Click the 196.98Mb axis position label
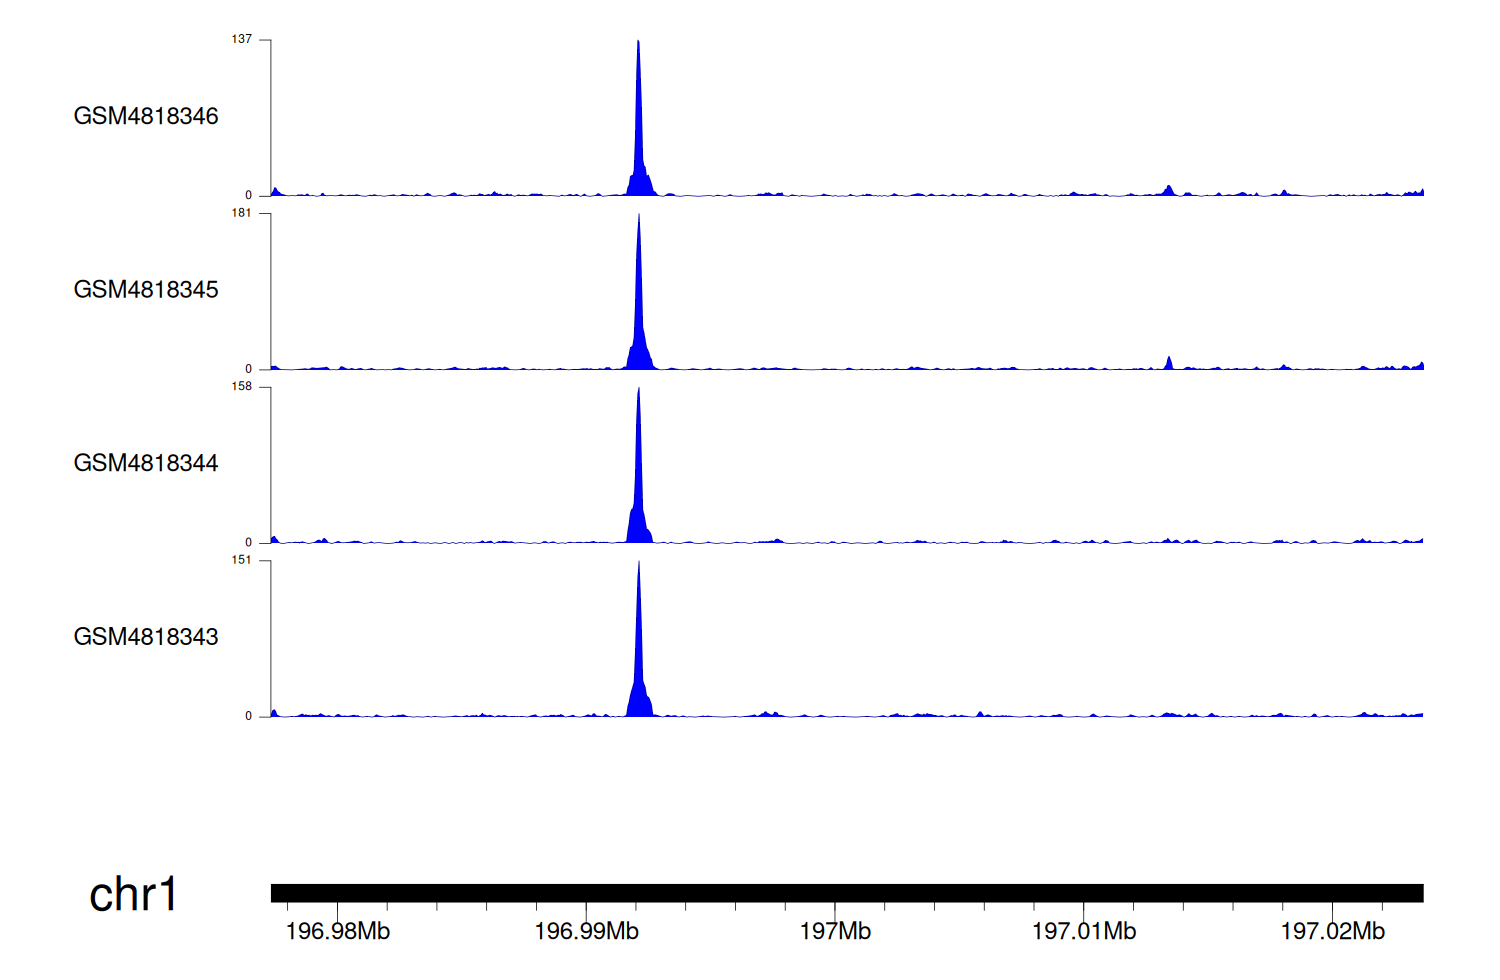The image size is (1500, 980). click(338, 932)
